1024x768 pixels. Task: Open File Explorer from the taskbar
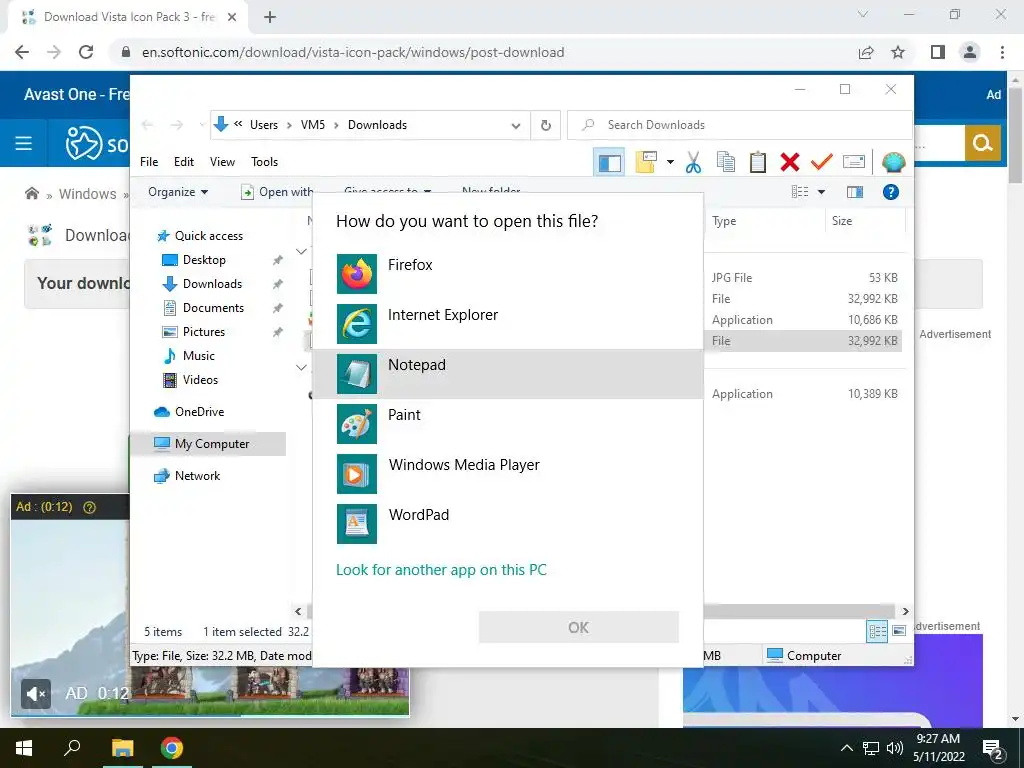click(x=122, y=748)
